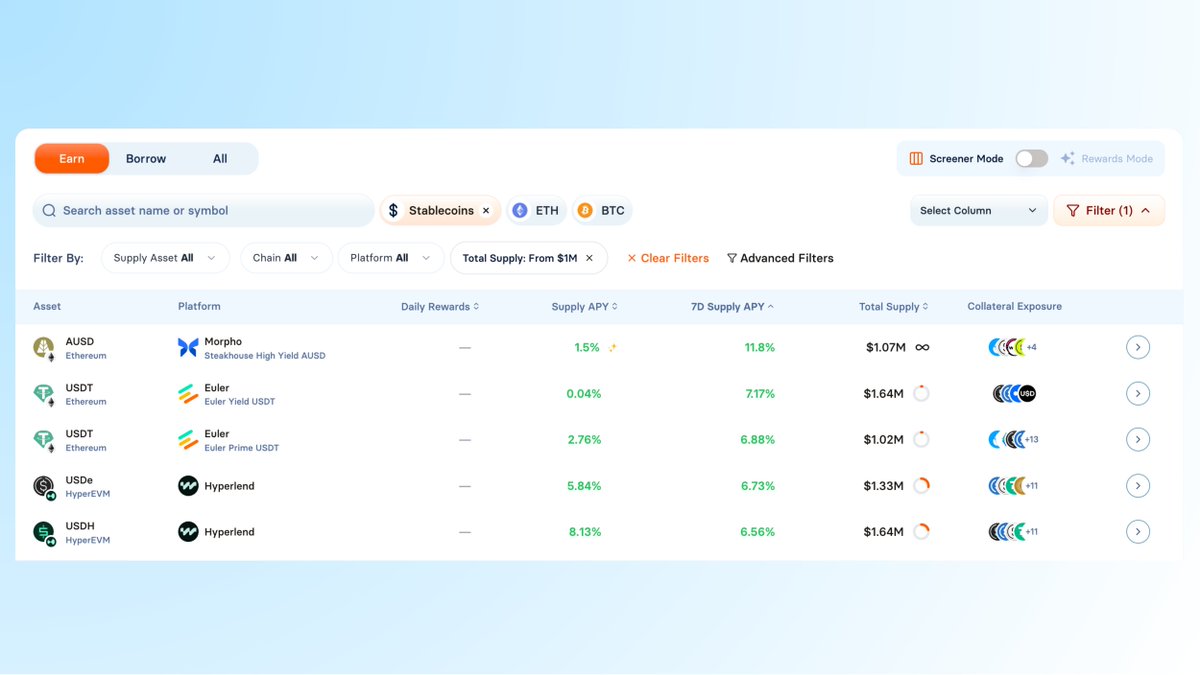
Task: Click utilization ring beside $1.02M
Action: pos(922,440)
